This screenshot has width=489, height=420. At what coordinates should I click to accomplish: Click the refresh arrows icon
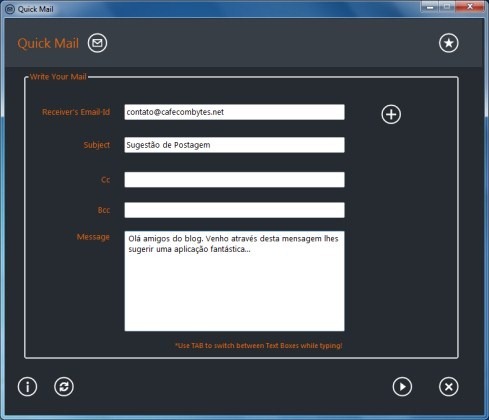pos(64,387)
